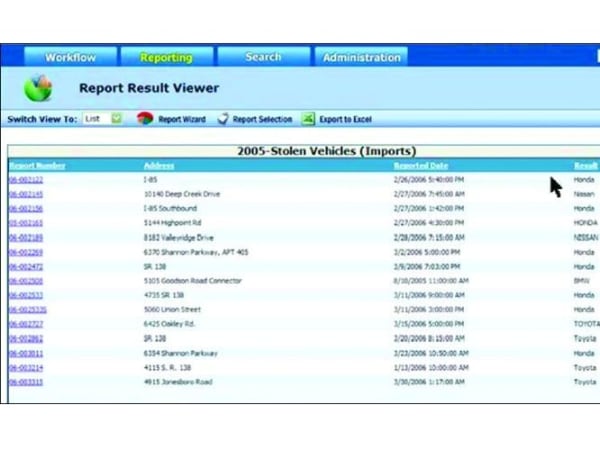Click the Reported Date column header
Screen dimensions: 600x450
(x=420, y=165)
